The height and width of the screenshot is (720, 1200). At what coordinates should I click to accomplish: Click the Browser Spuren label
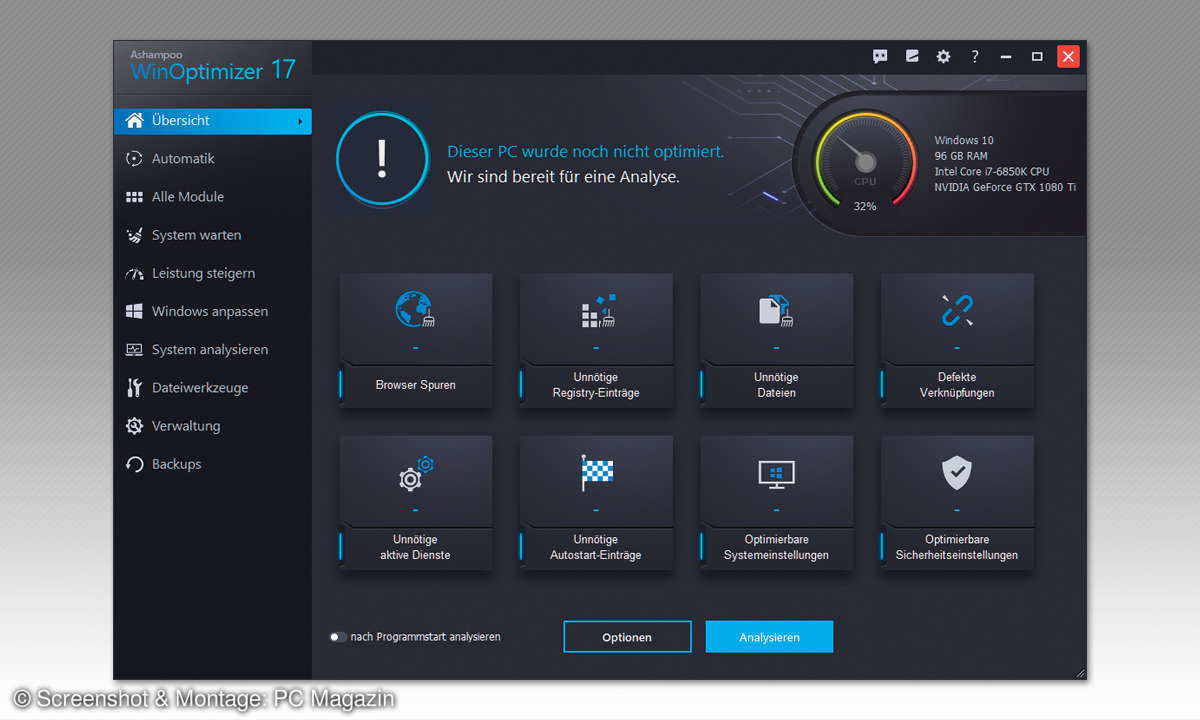416,385
